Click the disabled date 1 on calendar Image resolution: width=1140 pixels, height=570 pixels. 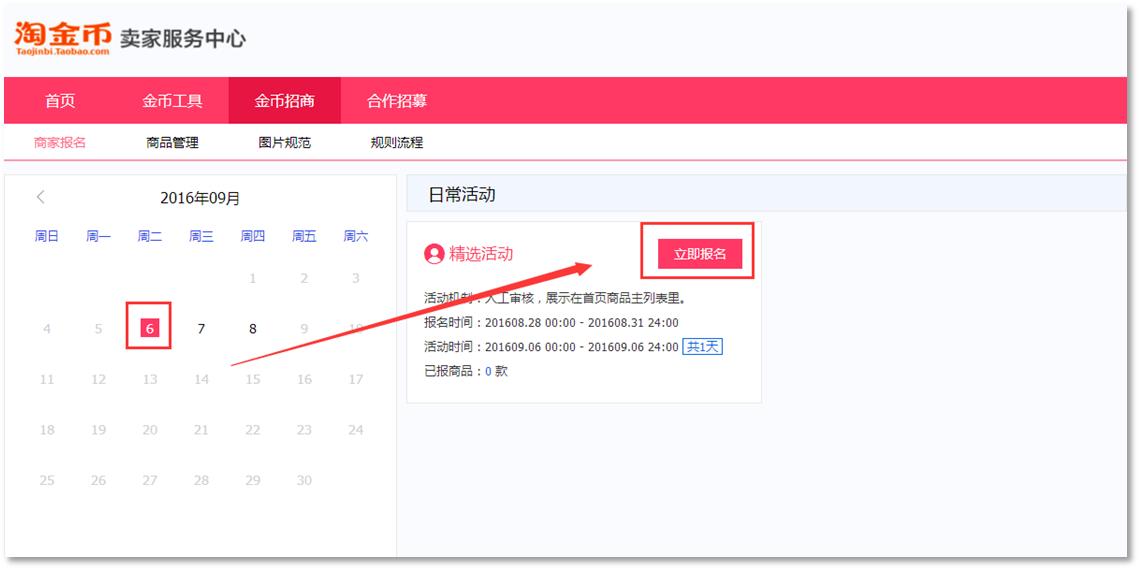click(x=252, y=278)
